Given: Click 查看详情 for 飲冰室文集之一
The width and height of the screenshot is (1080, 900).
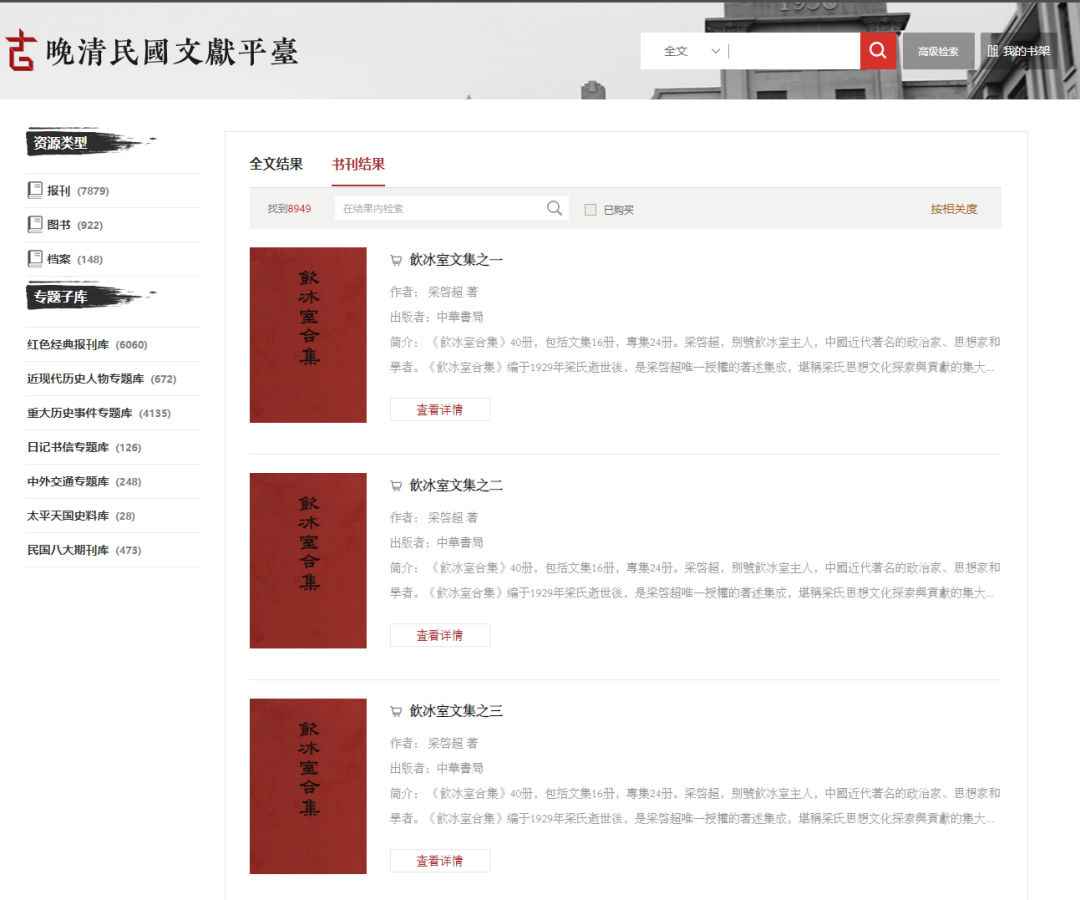Looking at the screenshot, I should [439, 410].
